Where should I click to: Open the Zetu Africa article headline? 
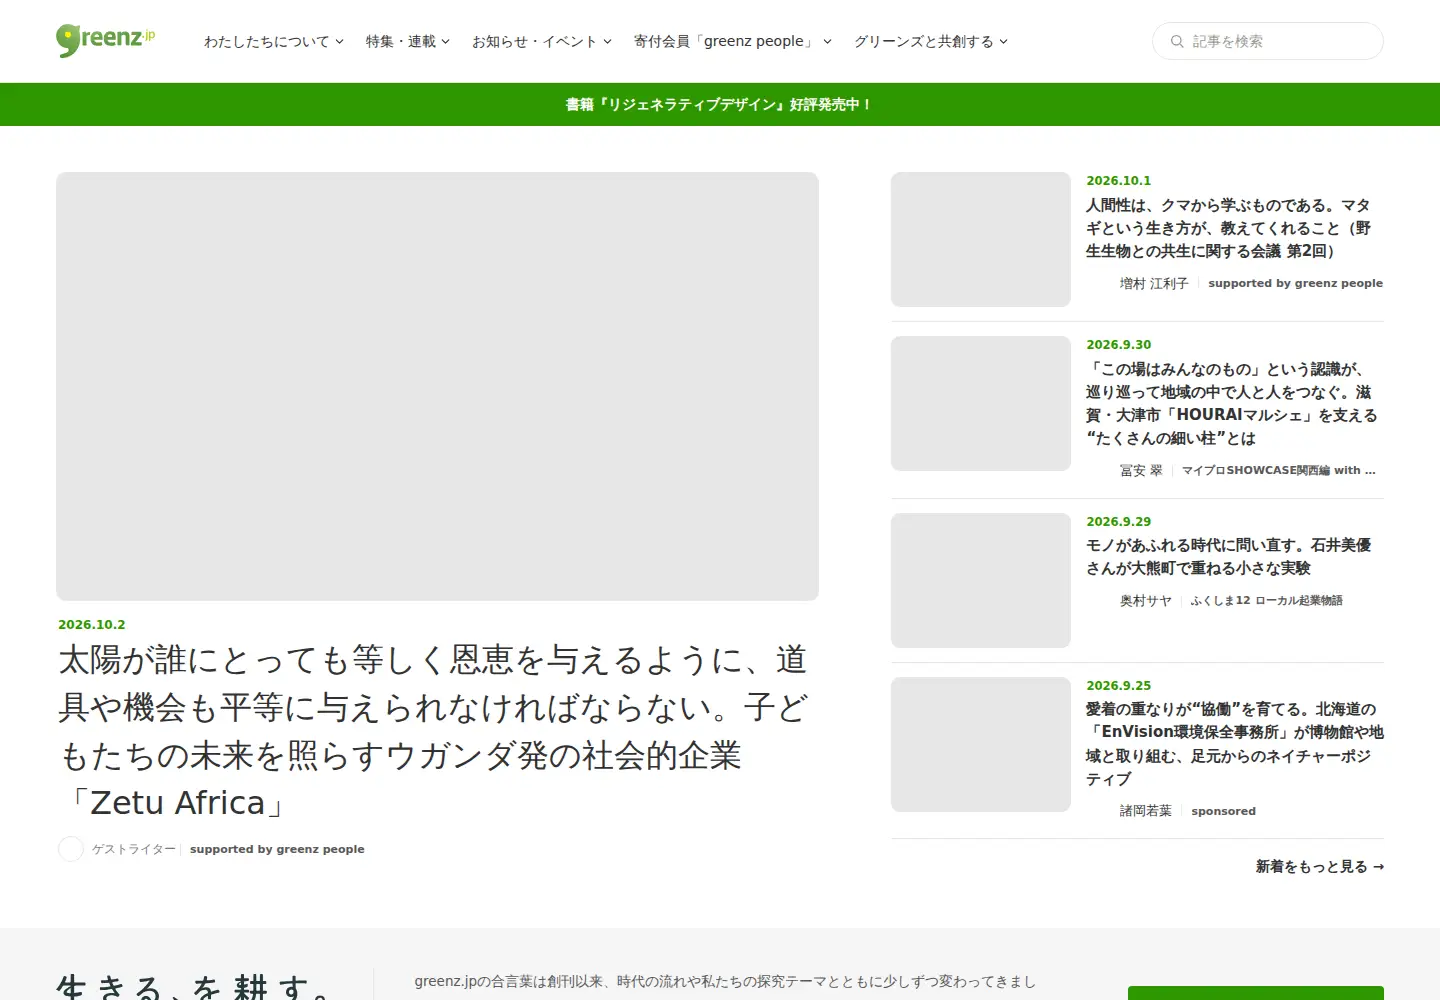433,731
